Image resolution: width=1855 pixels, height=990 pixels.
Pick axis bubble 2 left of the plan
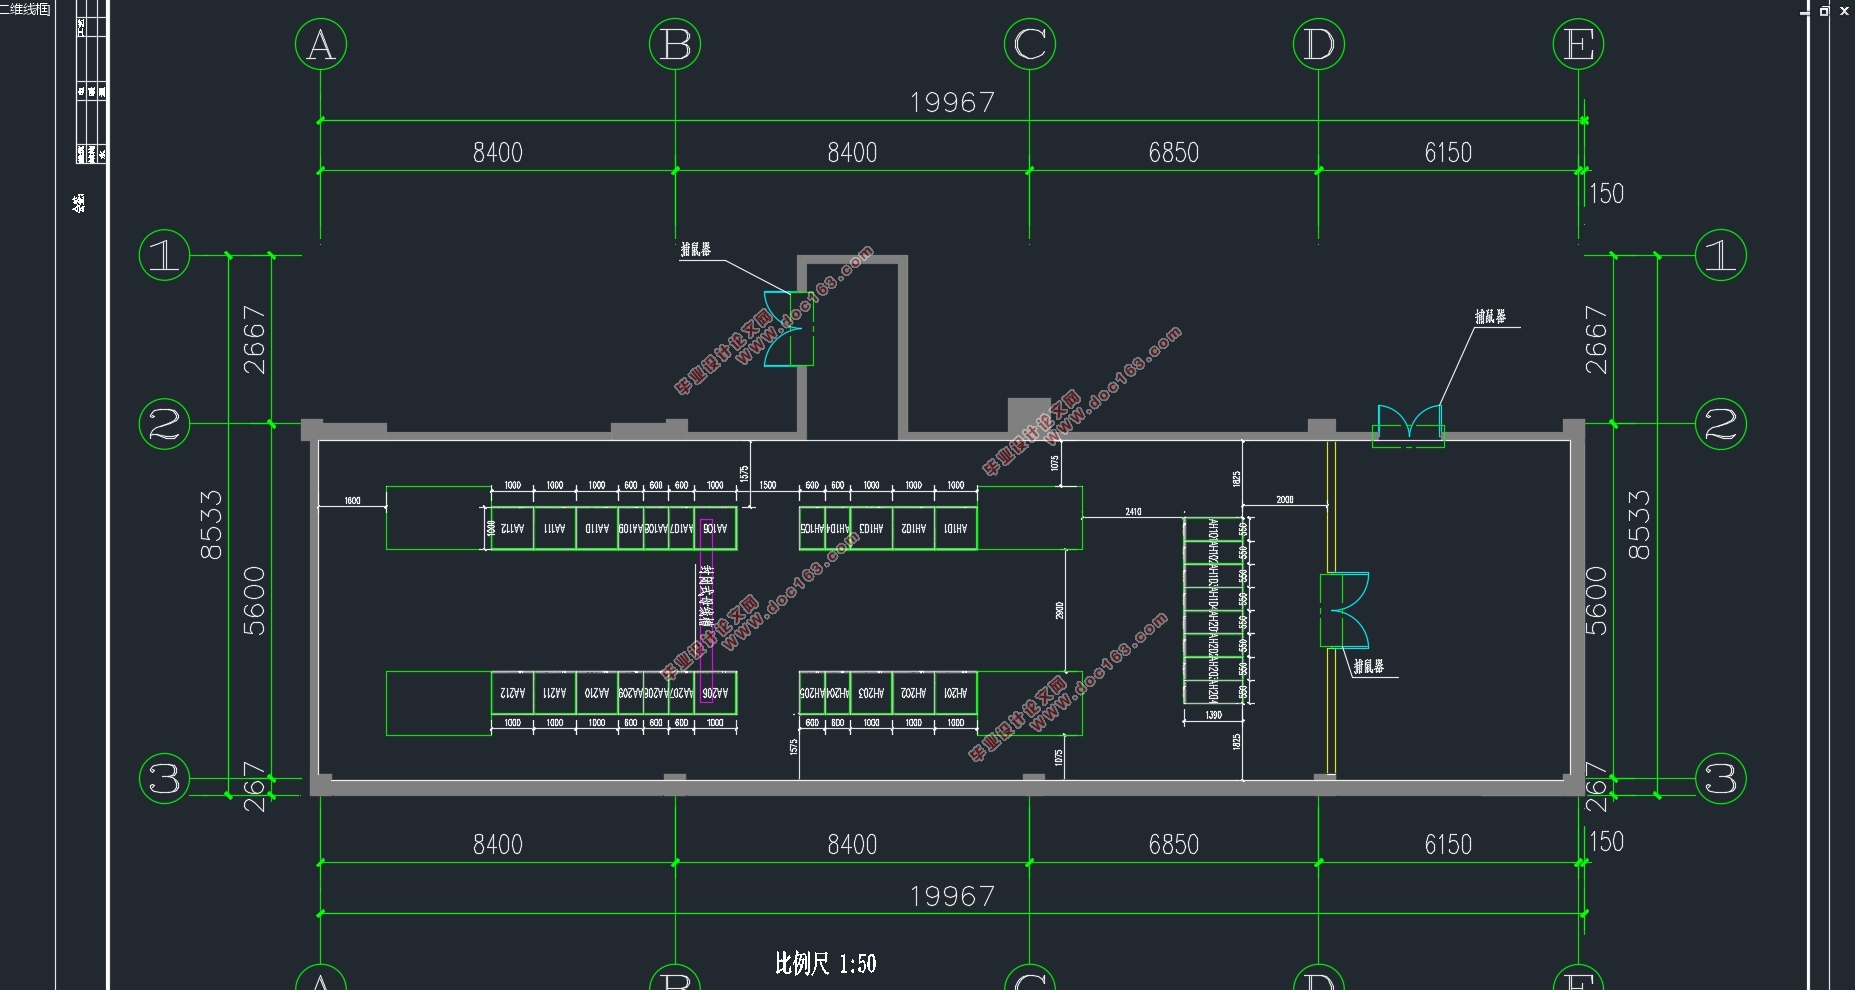tap(164, 424)
